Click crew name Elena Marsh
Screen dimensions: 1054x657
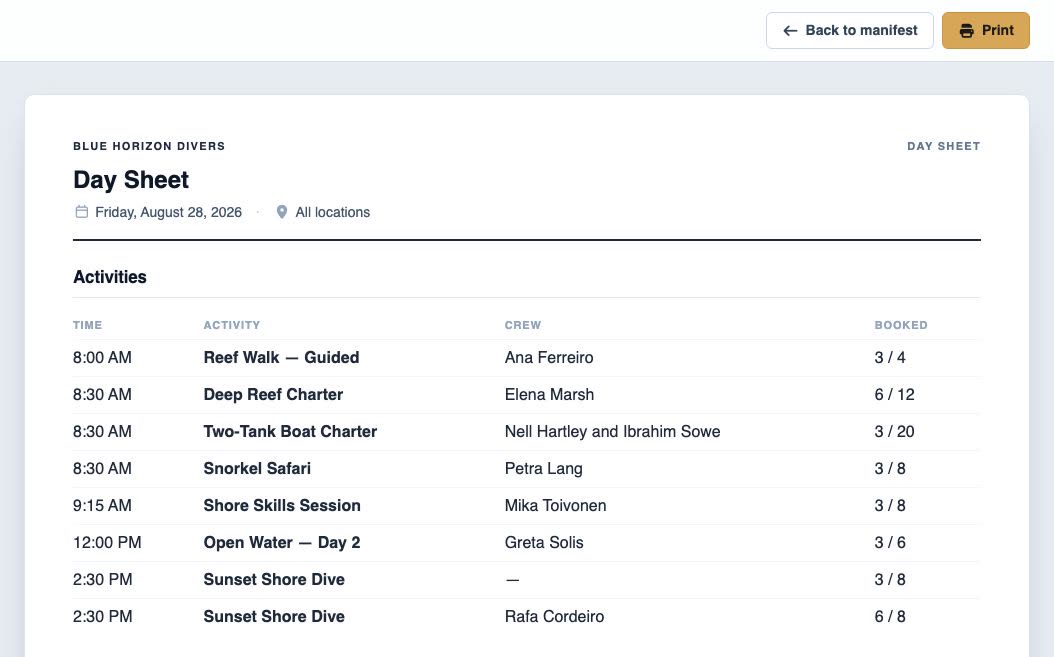[549, 394]
